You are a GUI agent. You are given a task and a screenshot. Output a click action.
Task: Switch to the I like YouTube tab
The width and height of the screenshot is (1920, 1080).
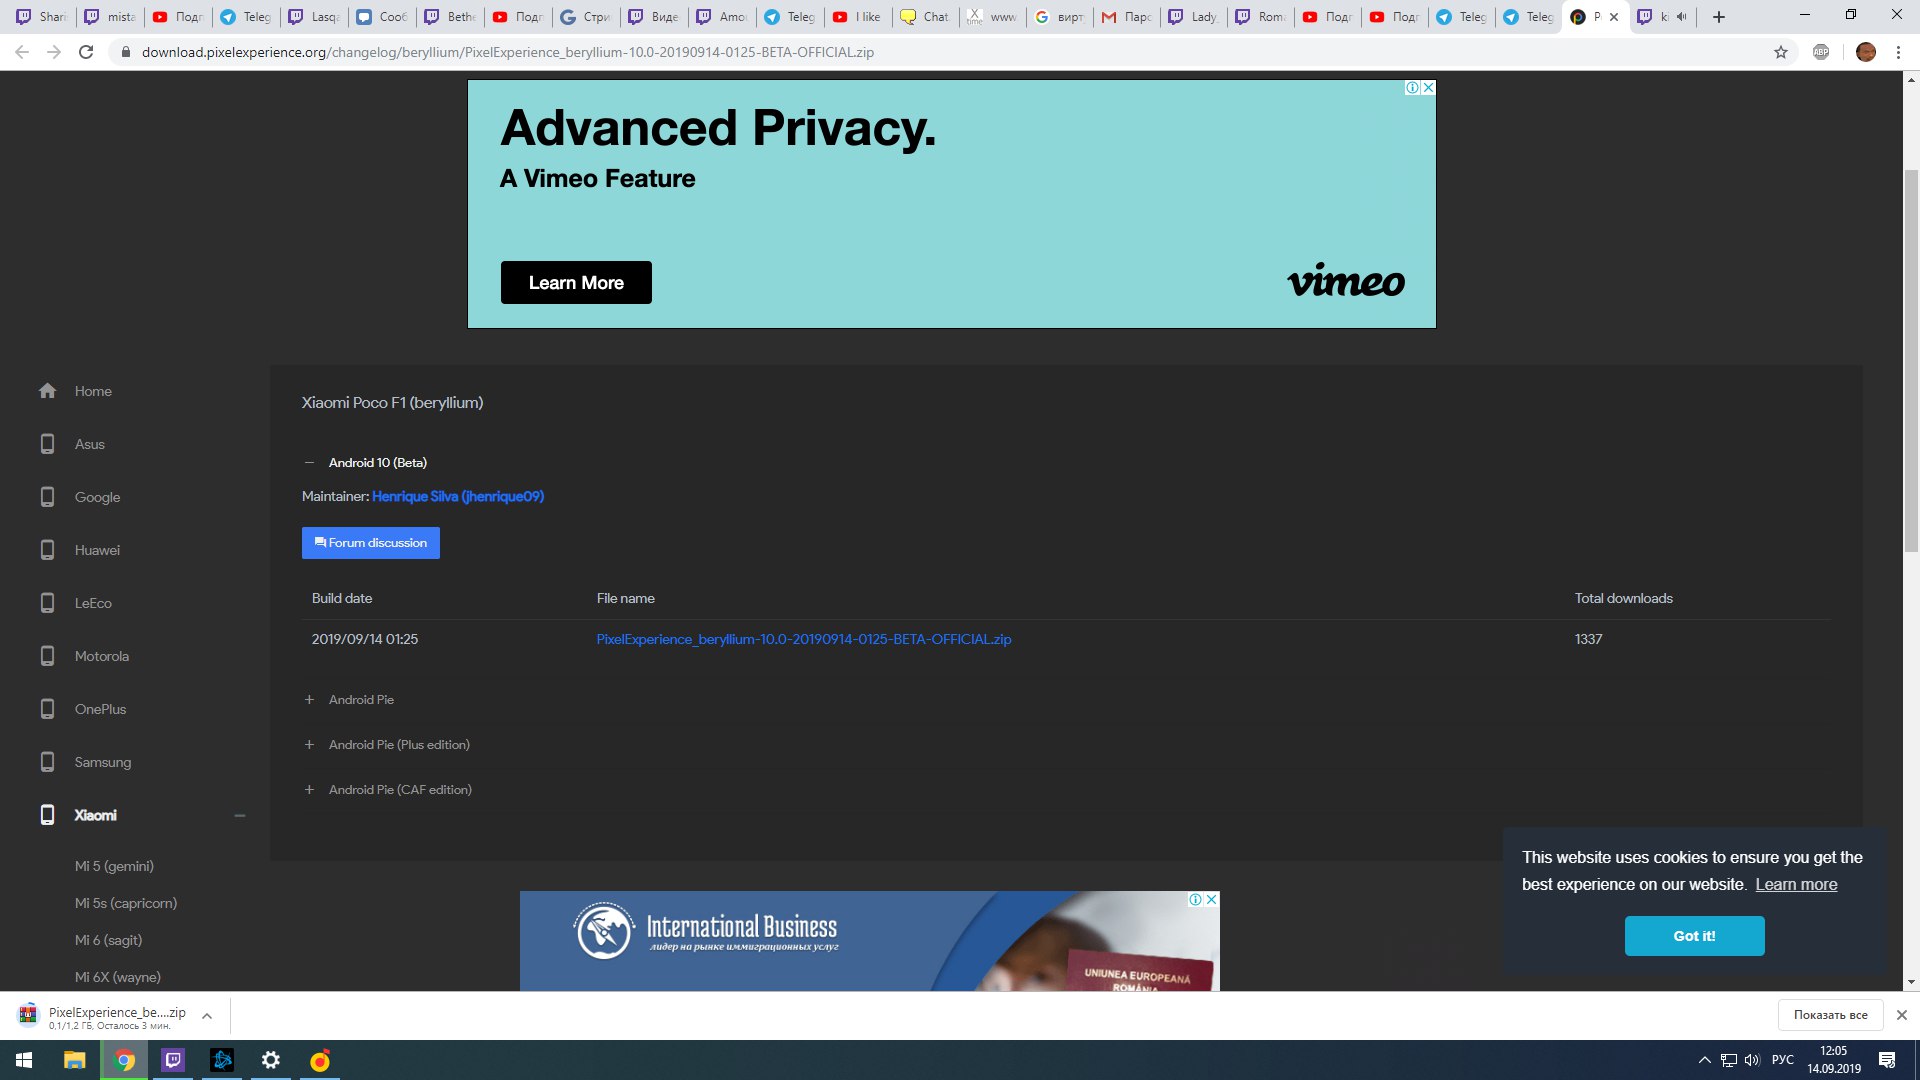tap(858, 17)
